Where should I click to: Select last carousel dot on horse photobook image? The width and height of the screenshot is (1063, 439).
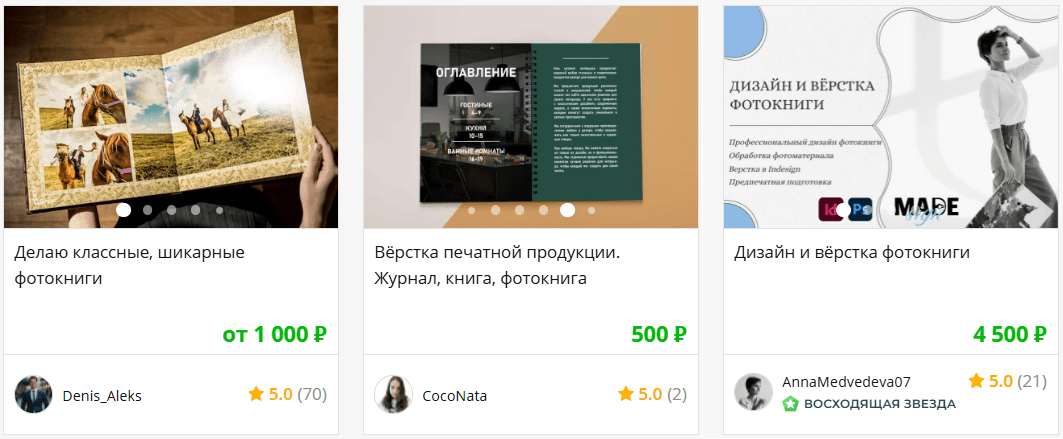click(x=220, y=210)
